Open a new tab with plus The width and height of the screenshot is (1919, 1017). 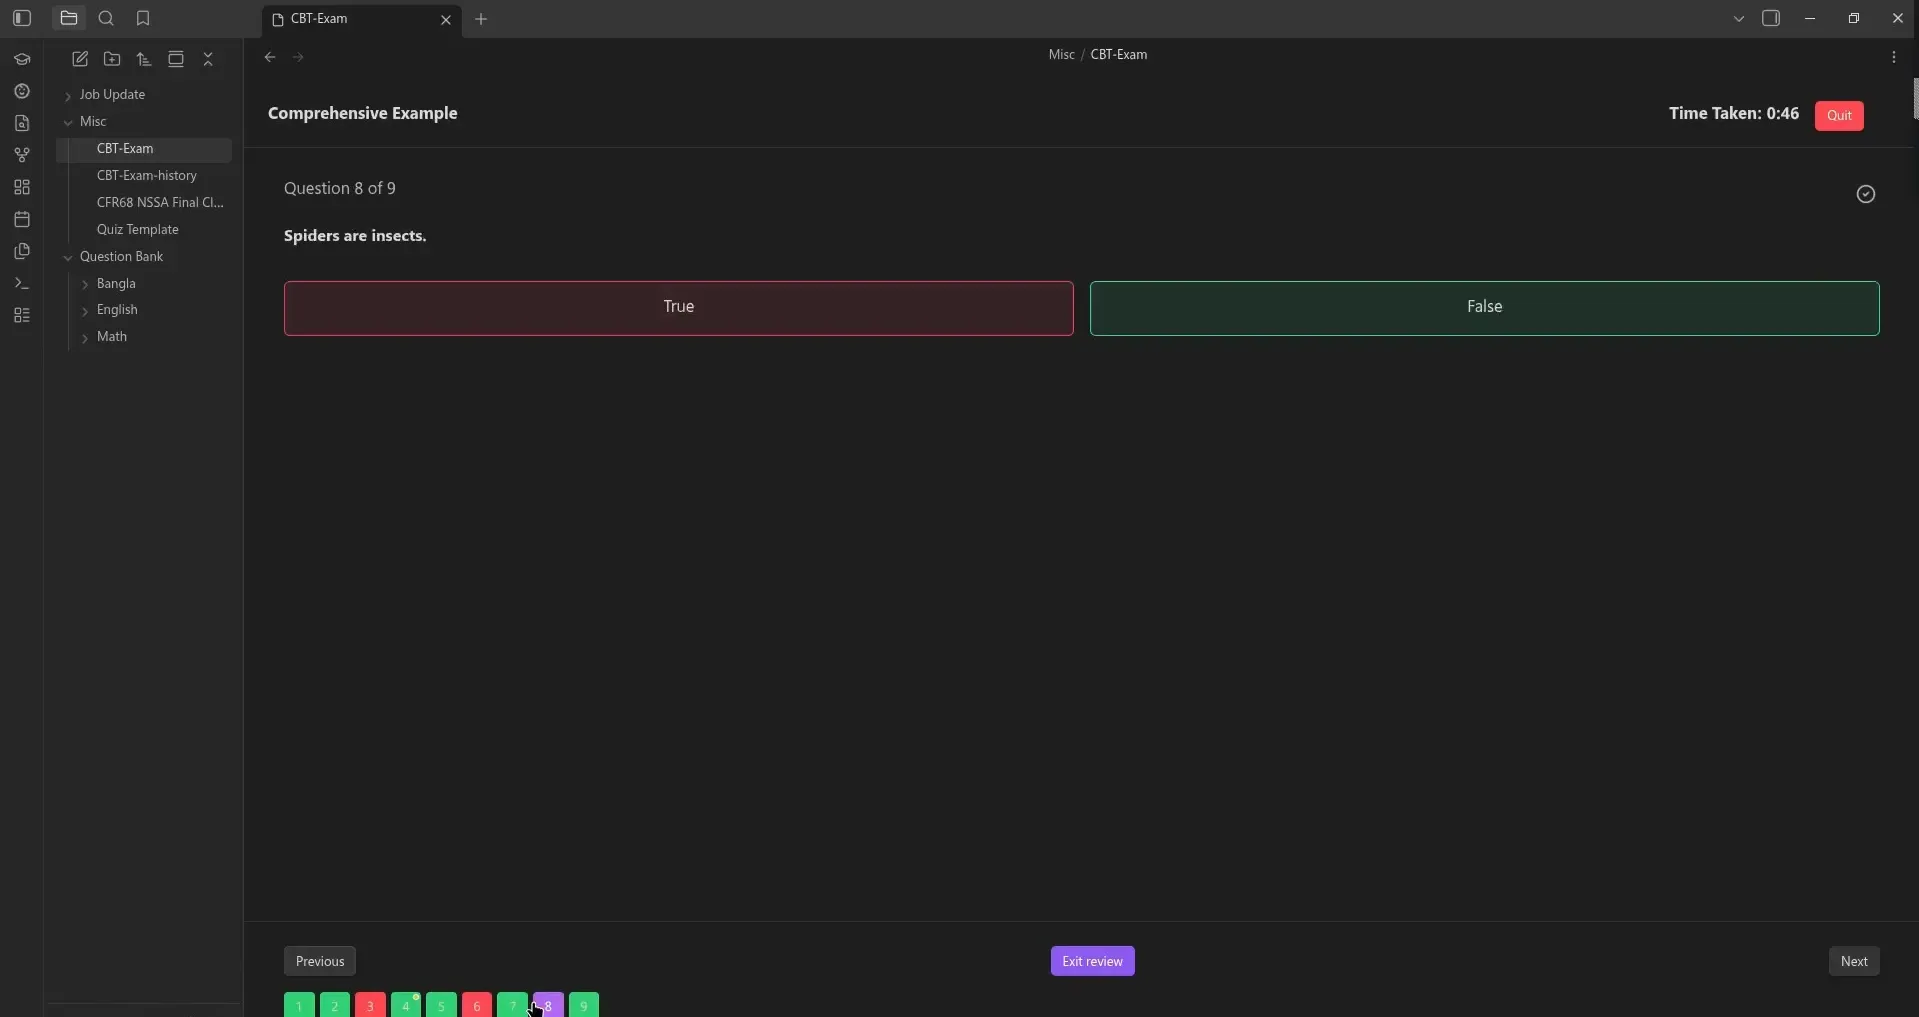coord(482,19)
